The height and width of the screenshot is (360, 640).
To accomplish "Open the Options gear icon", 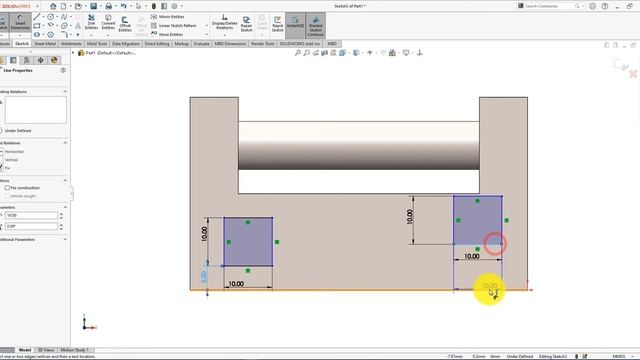I will [x=174, y=6].
